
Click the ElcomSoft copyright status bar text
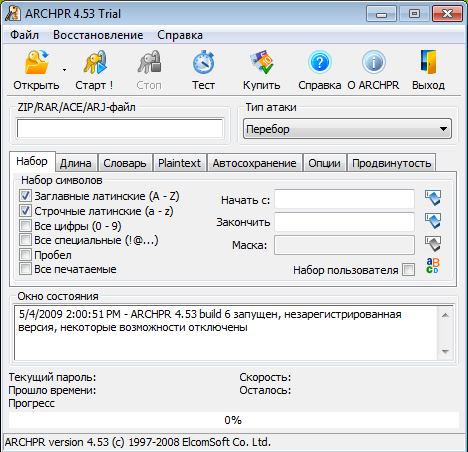coord(138,442)
